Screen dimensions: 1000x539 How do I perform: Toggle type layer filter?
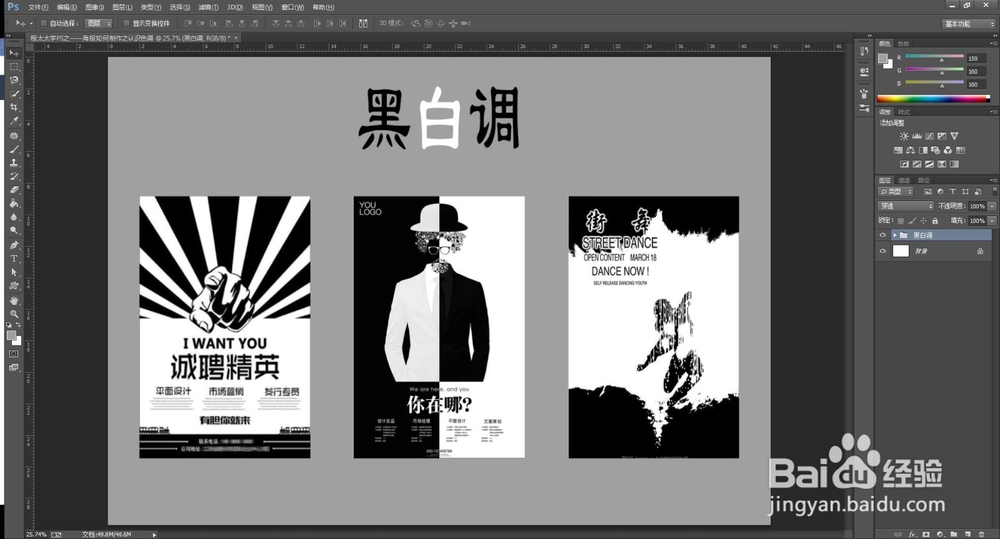[x=952, y=191]
